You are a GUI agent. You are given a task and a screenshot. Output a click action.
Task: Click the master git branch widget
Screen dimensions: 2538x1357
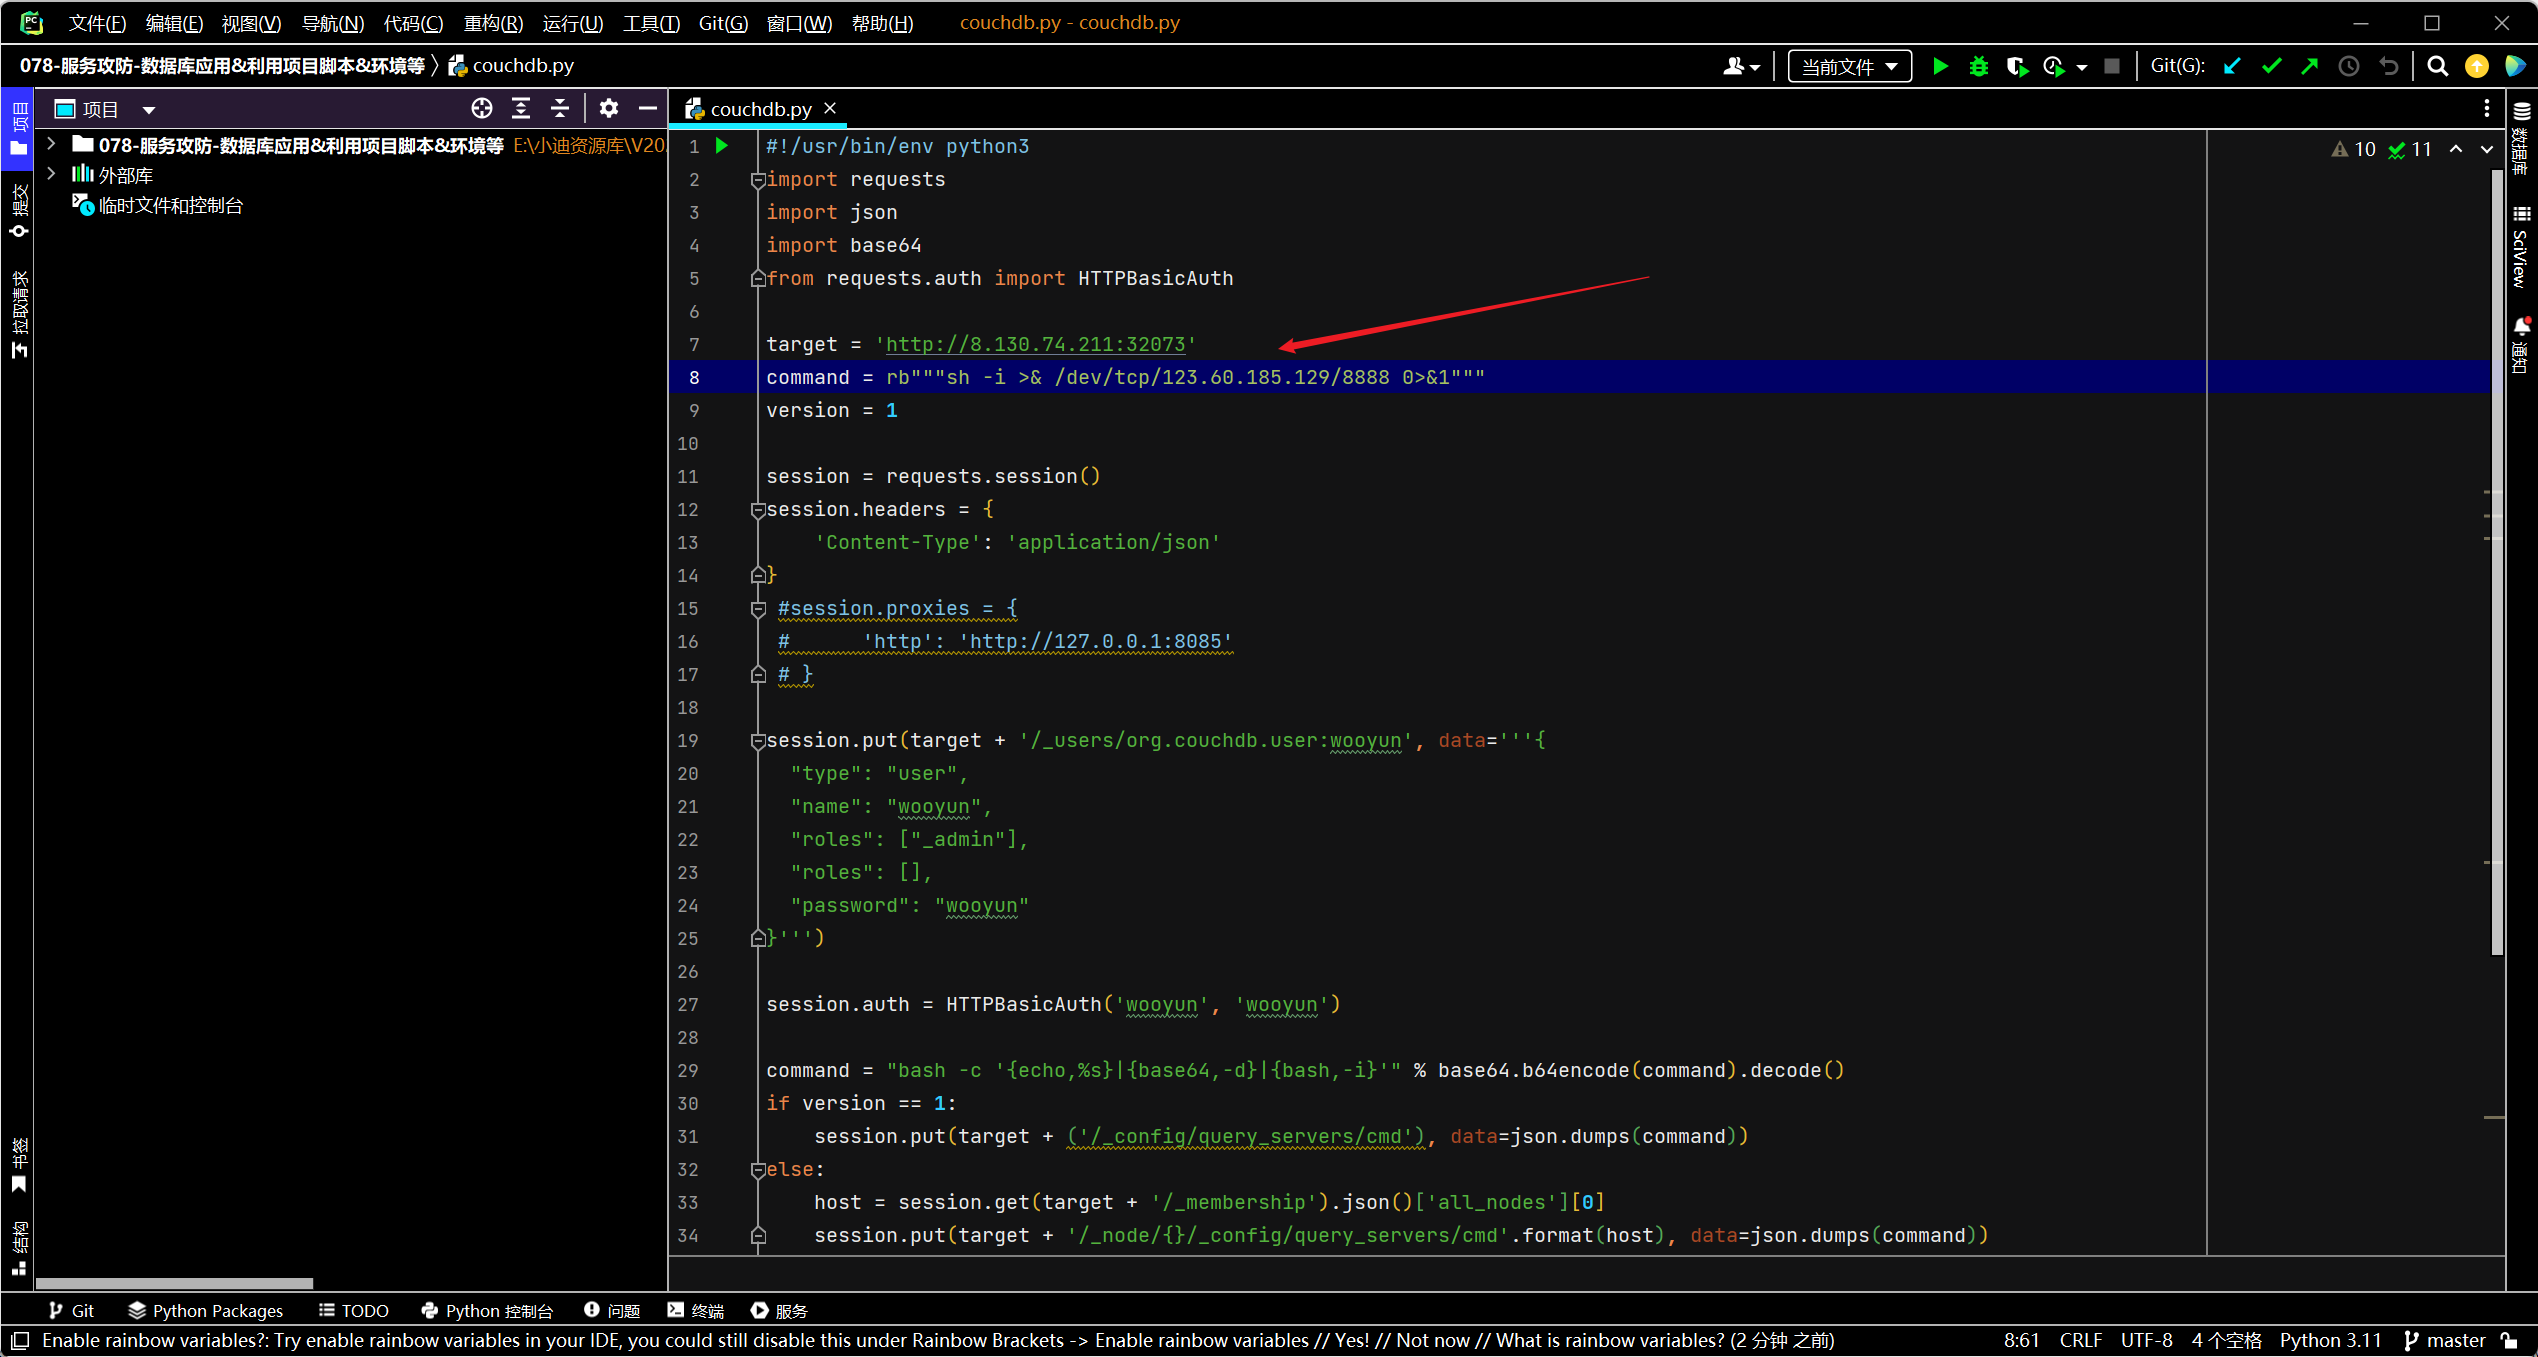coord(2445,1340)
